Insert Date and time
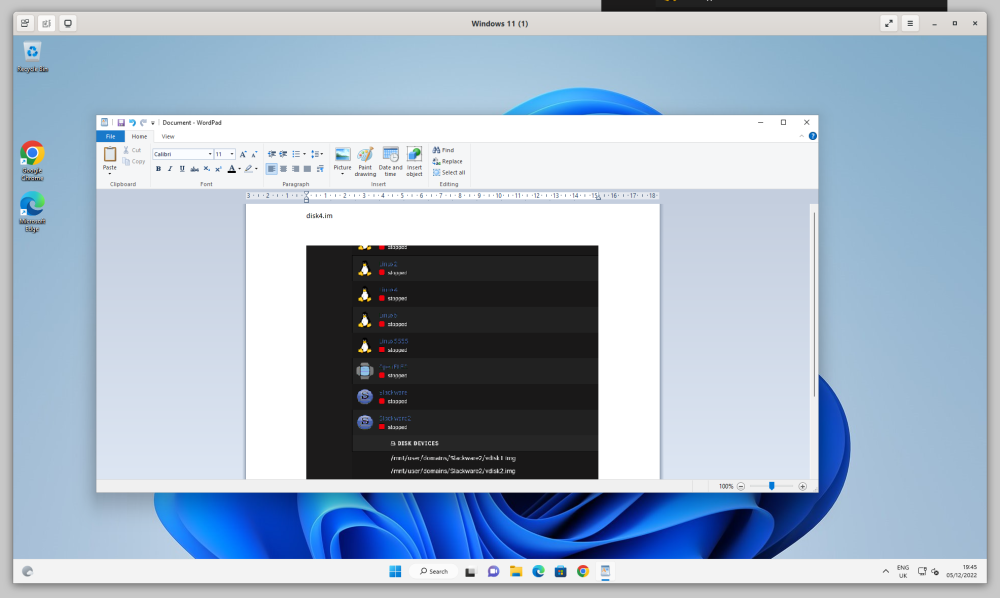This screenshot has width=1000, height=598. [390, 161]
